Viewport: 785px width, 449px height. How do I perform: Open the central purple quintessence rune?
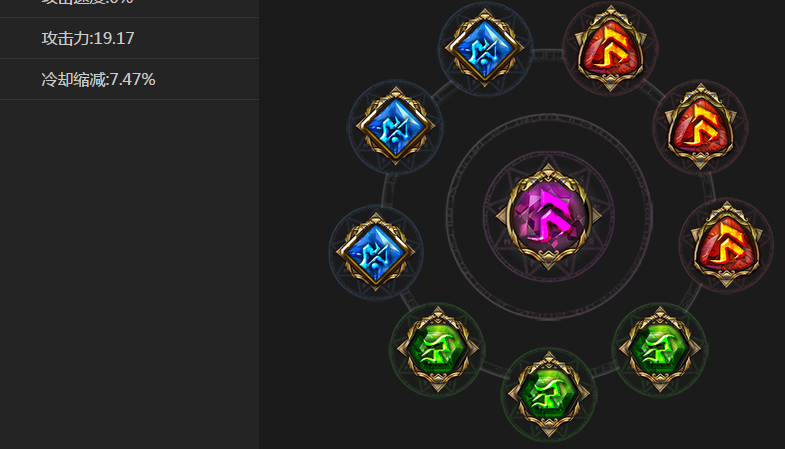[x=548, y=216]
